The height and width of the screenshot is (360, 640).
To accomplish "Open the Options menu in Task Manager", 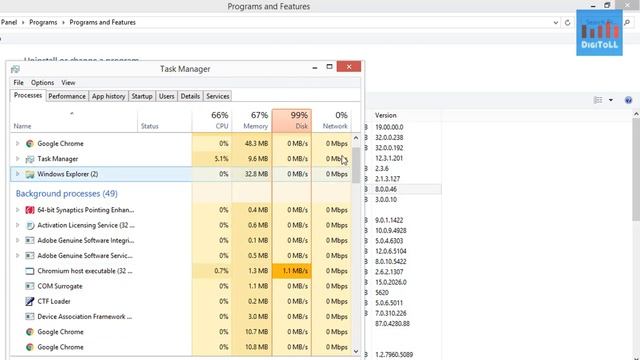I will (42, 82).
